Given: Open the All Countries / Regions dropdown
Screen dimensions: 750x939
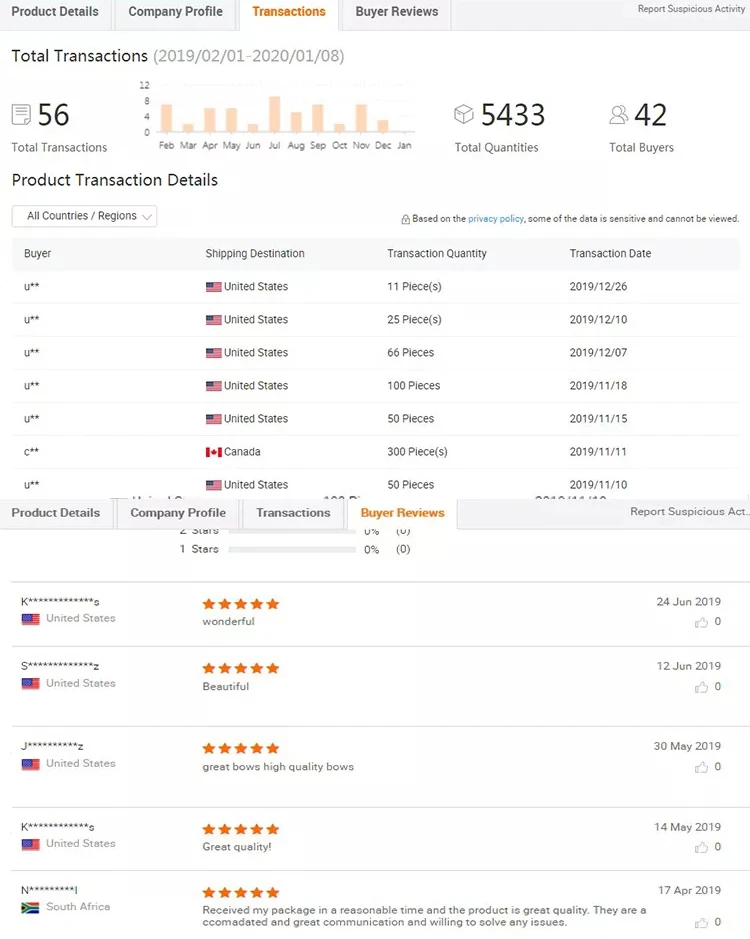Looking at the screenshot, I should click(x=84, y=216).
